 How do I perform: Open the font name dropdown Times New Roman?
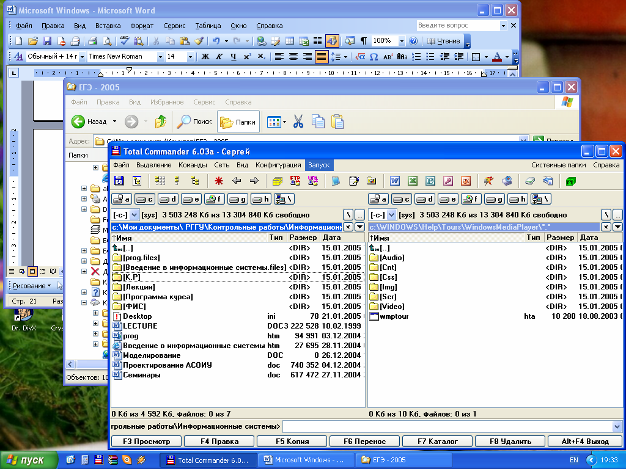pyautogui.click(x=158, y=57)
